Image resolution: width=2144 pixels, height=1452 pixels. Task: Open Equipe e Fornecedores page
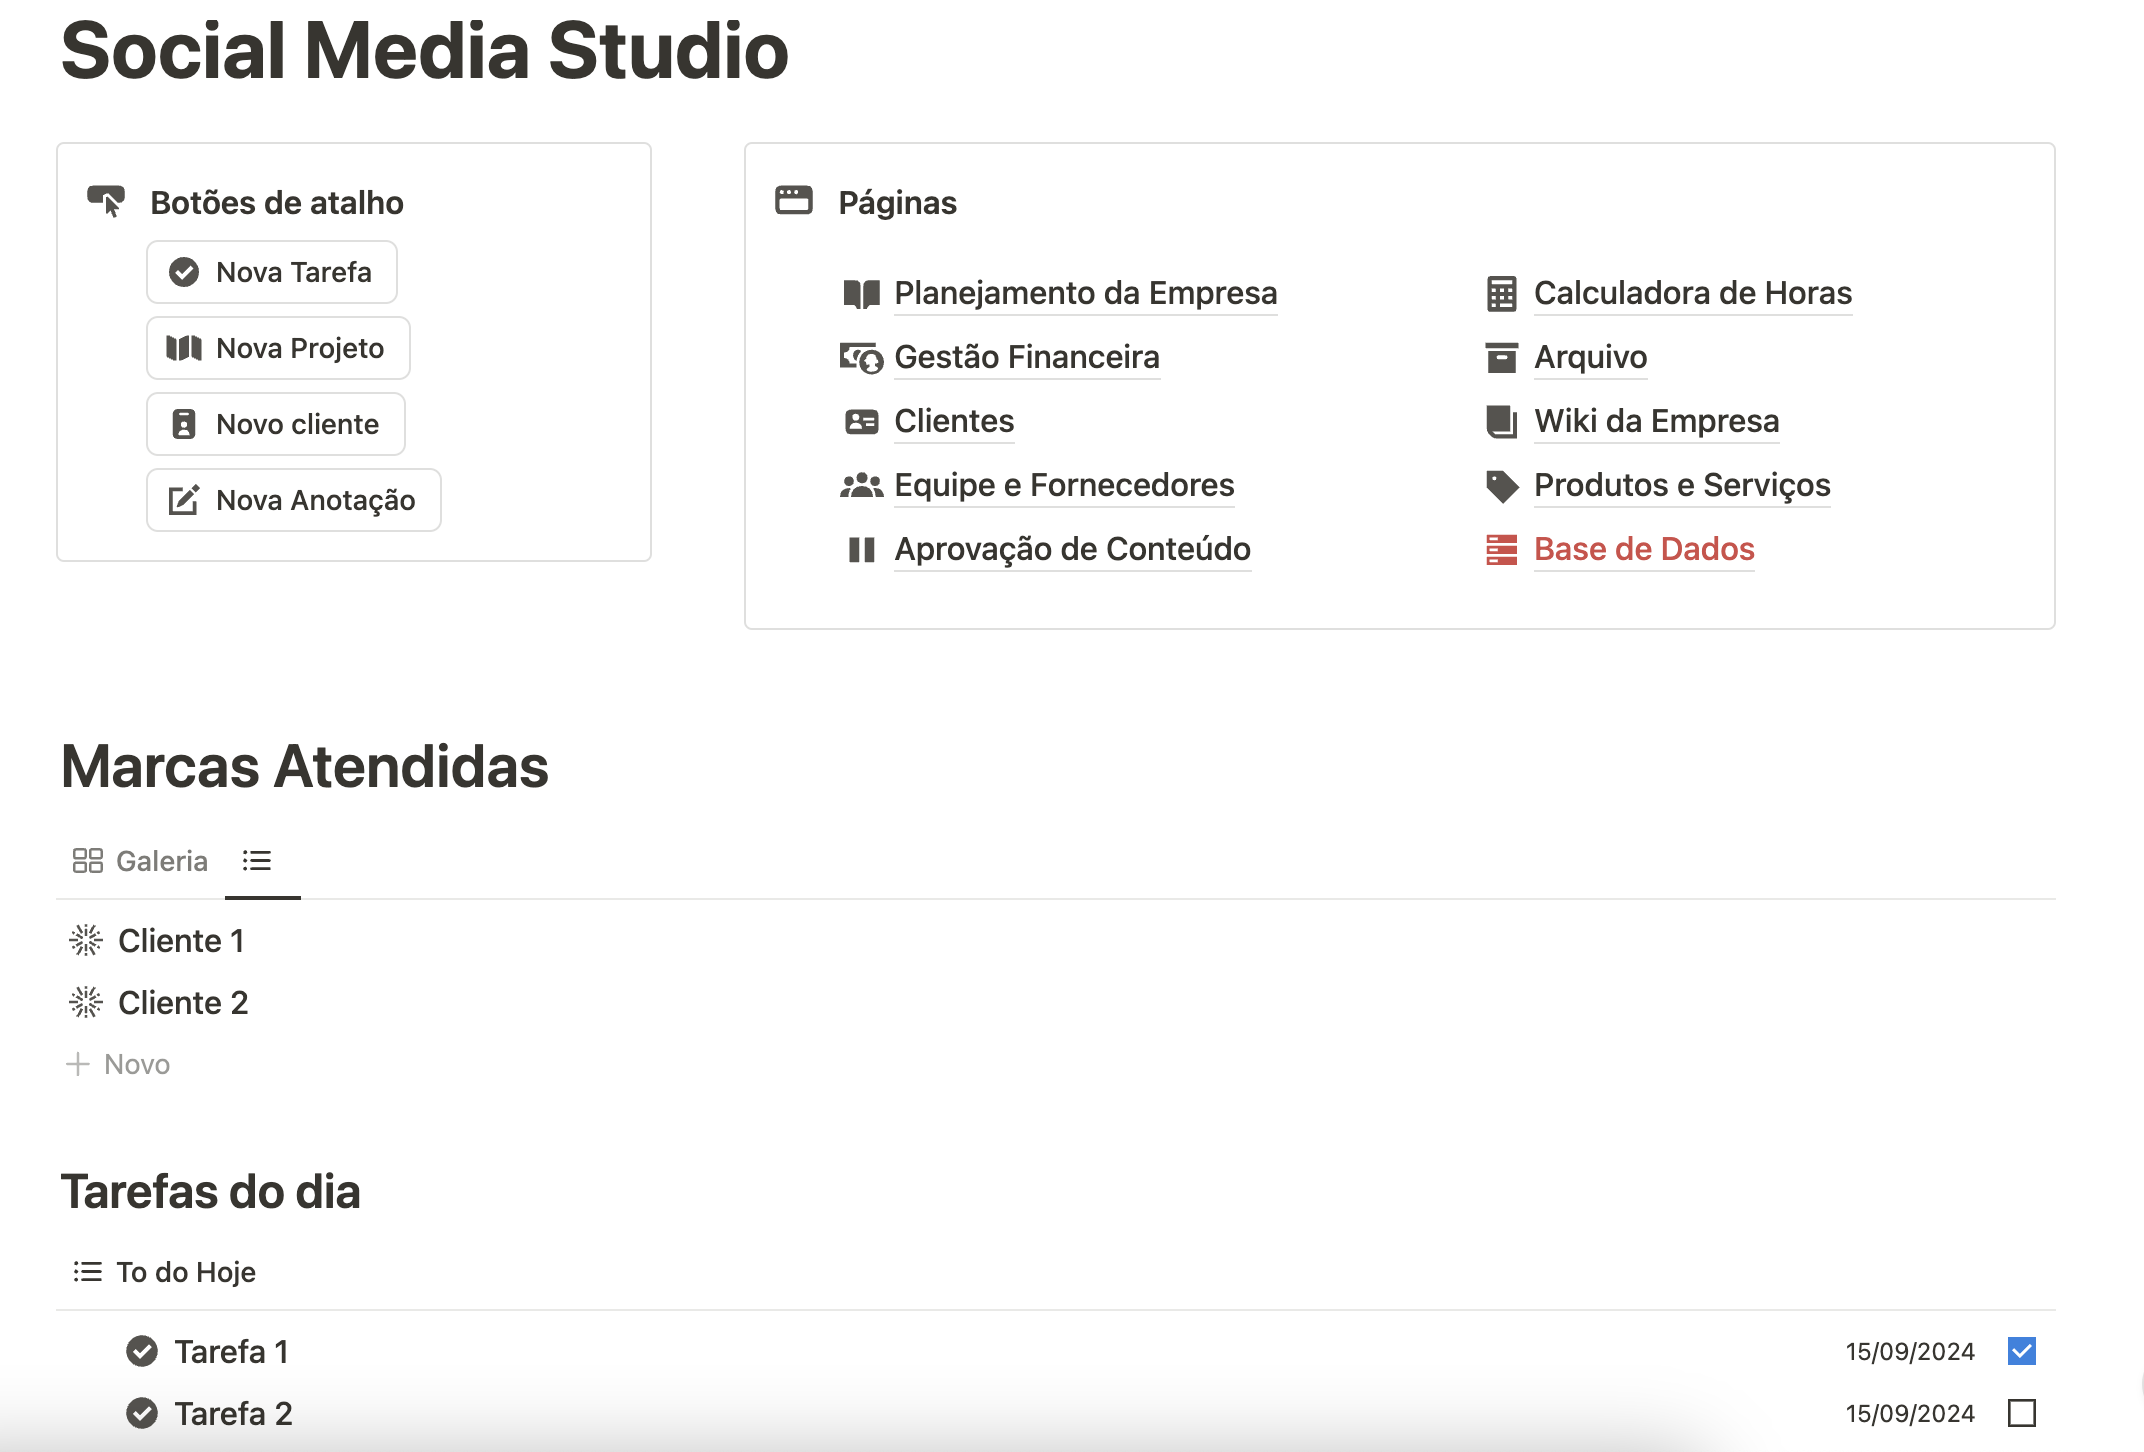point(1064,485)
